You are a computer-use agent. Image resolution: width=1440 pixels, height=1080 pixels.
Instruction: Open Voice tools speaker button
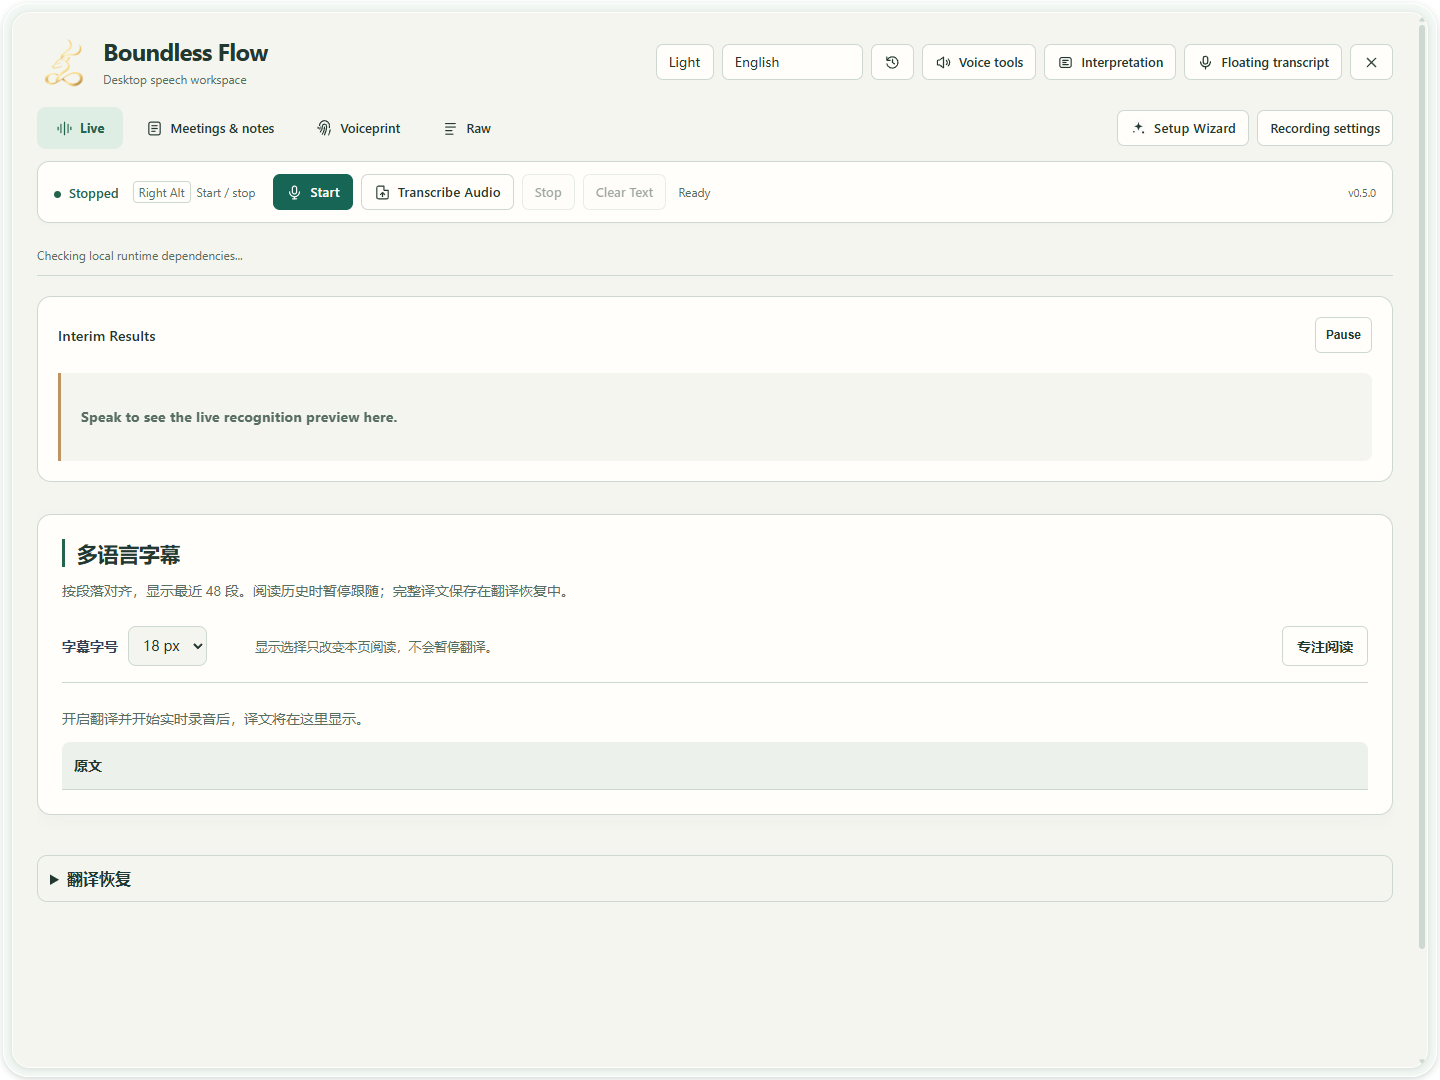coord(979,62)
